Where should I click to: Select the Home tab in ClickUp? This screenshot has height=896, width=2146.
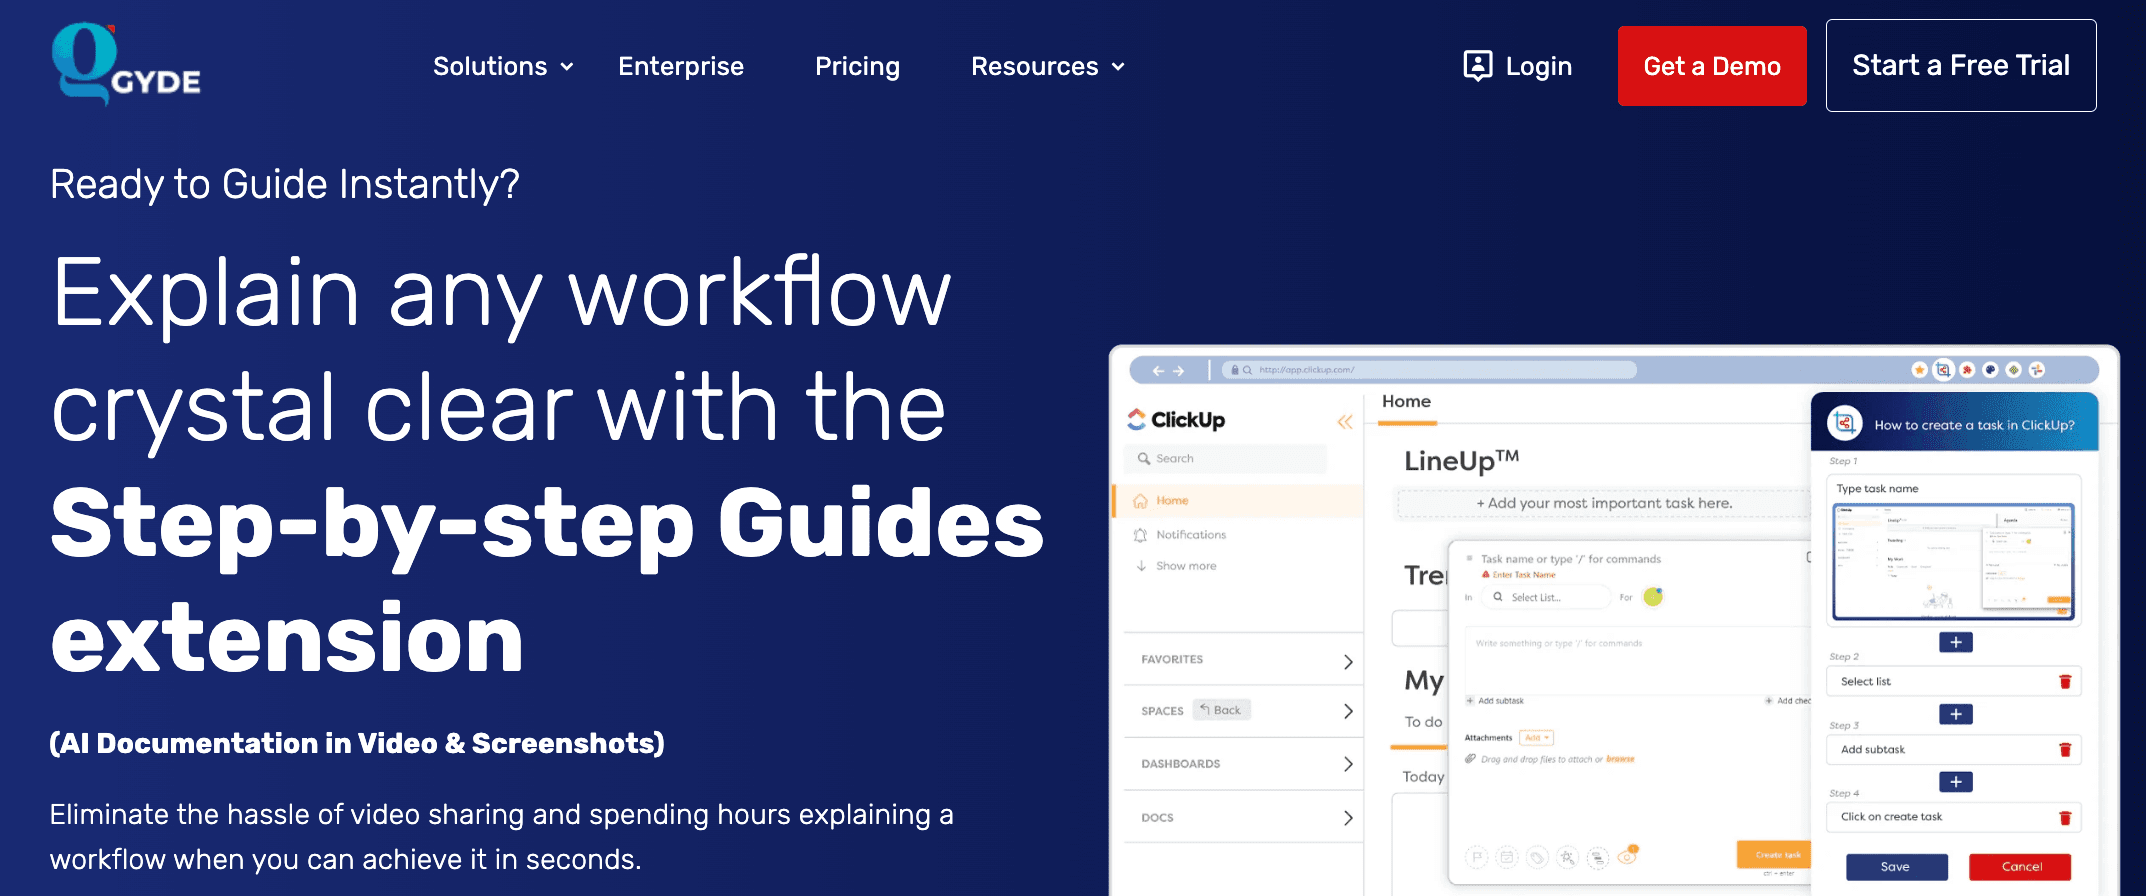coord(1406,402)
